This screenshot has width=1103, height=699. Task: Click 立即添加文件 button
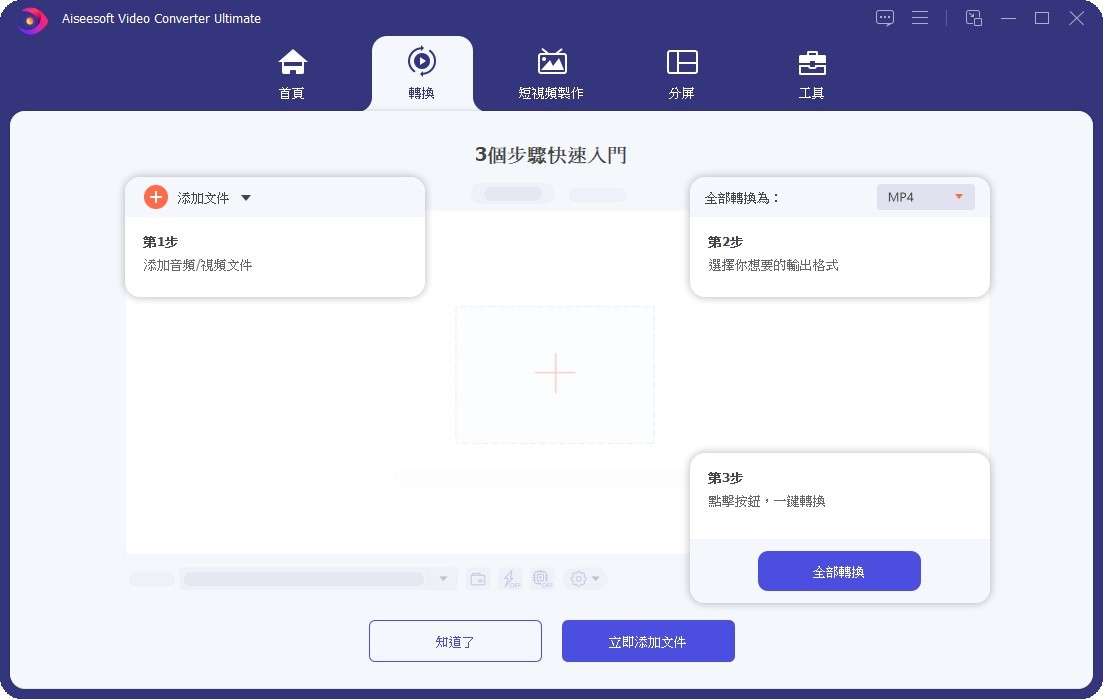tap(648, 641)
